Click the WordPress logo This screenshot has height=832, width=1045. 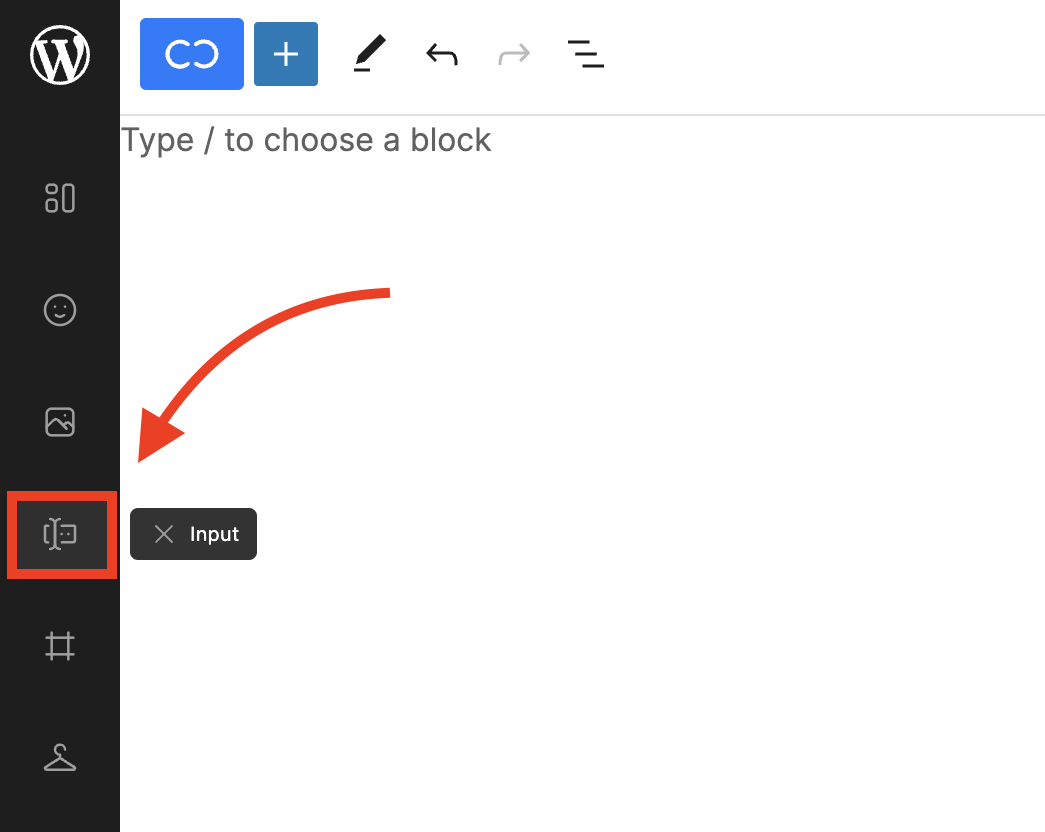[60, 55]
